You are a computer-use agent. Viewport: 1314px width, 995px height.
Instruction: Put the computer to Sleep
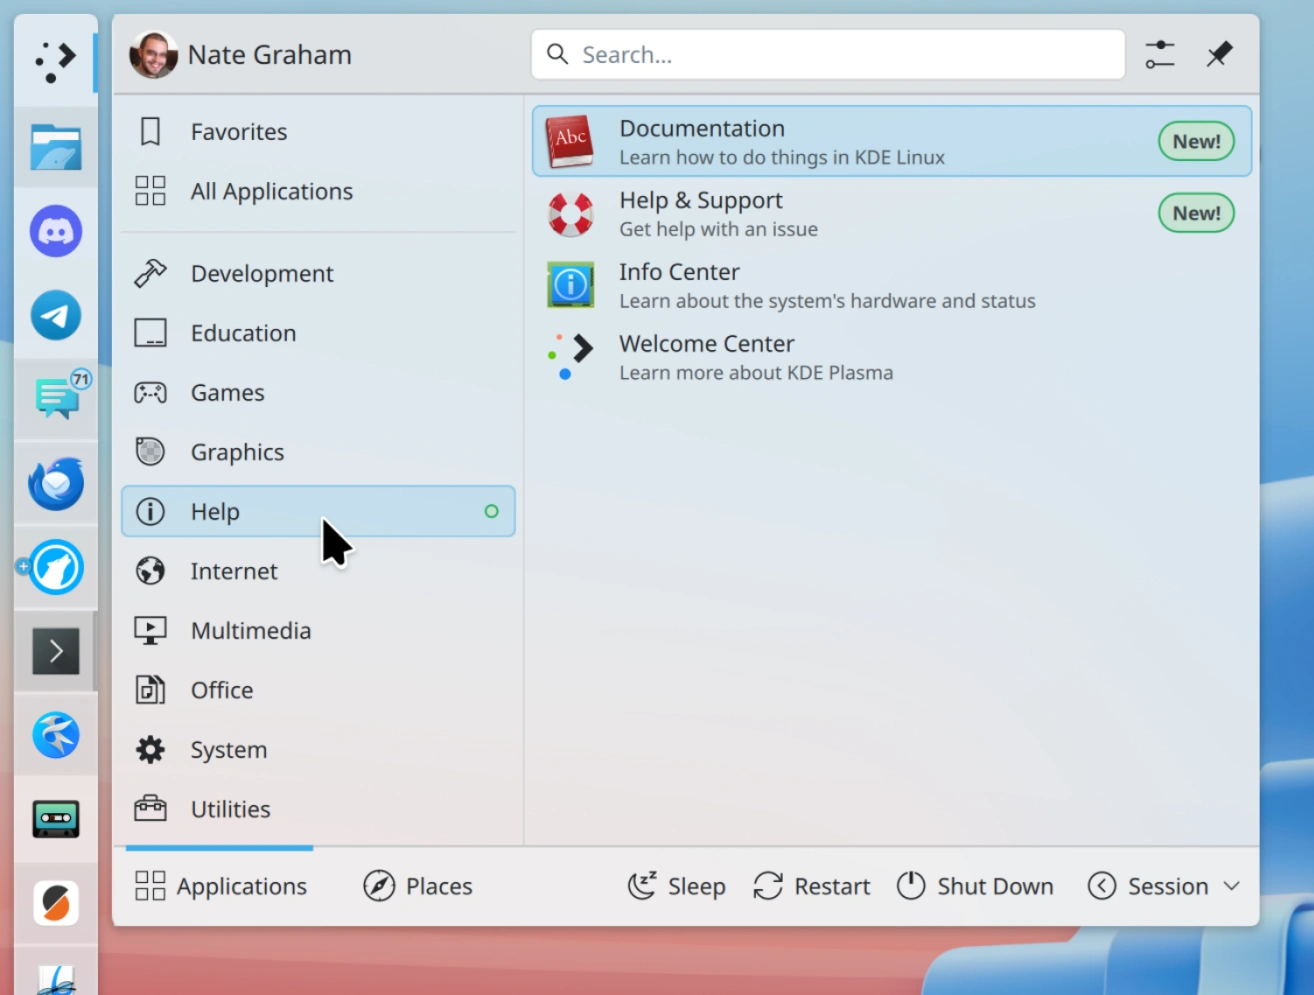click(676, 886)
